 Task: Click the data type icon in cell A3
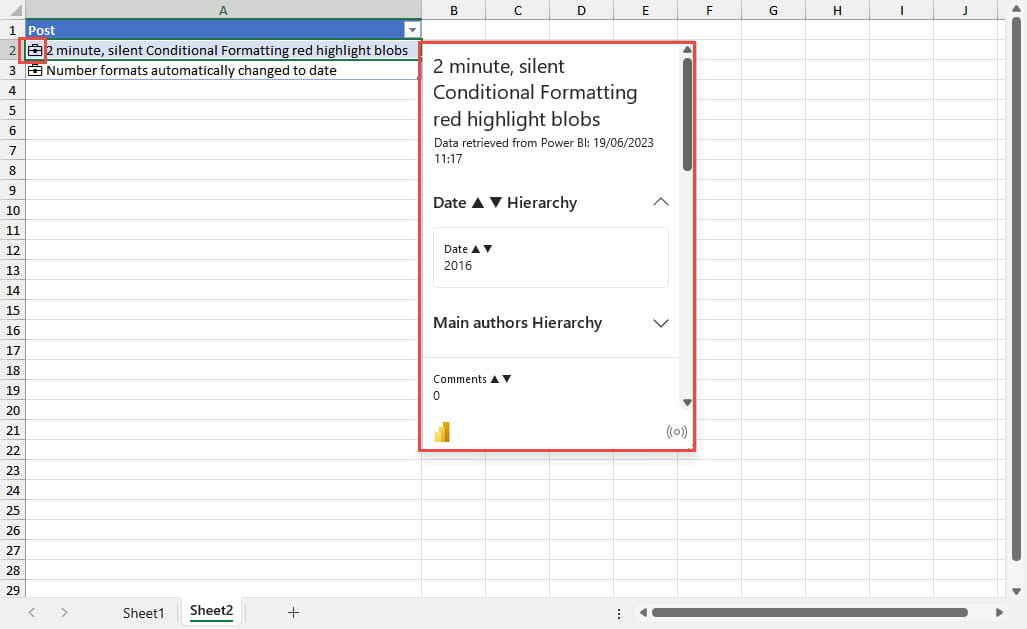click(x=35, y=70)
